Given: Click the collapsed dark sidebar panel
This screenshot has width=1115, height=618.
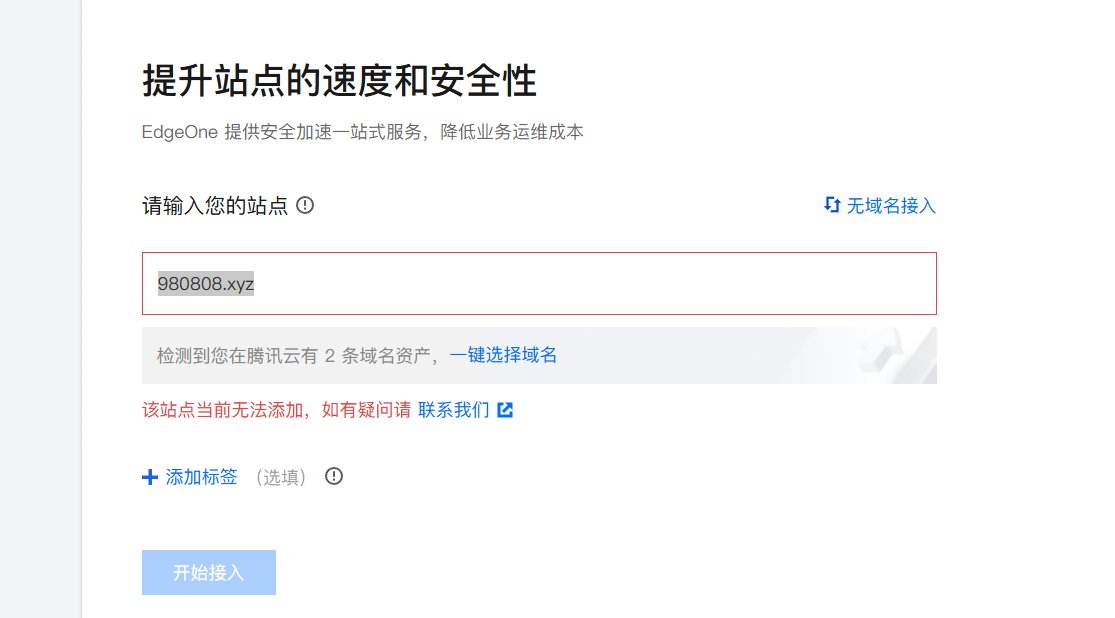Looking at the screenshot, I should 40,309.
